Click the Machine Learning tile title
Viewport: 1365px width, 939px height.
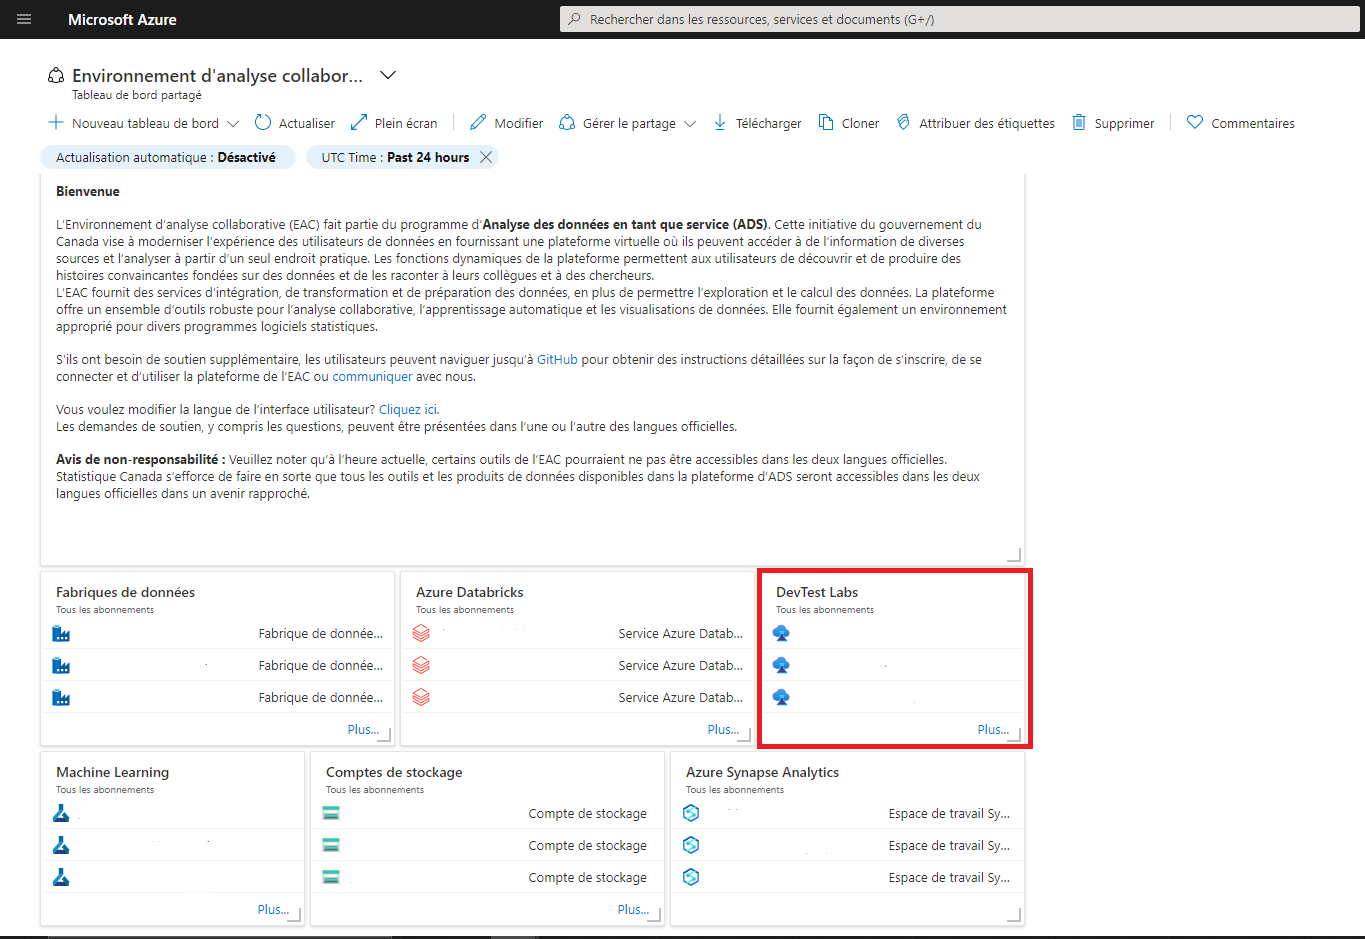tap(112, 772)
